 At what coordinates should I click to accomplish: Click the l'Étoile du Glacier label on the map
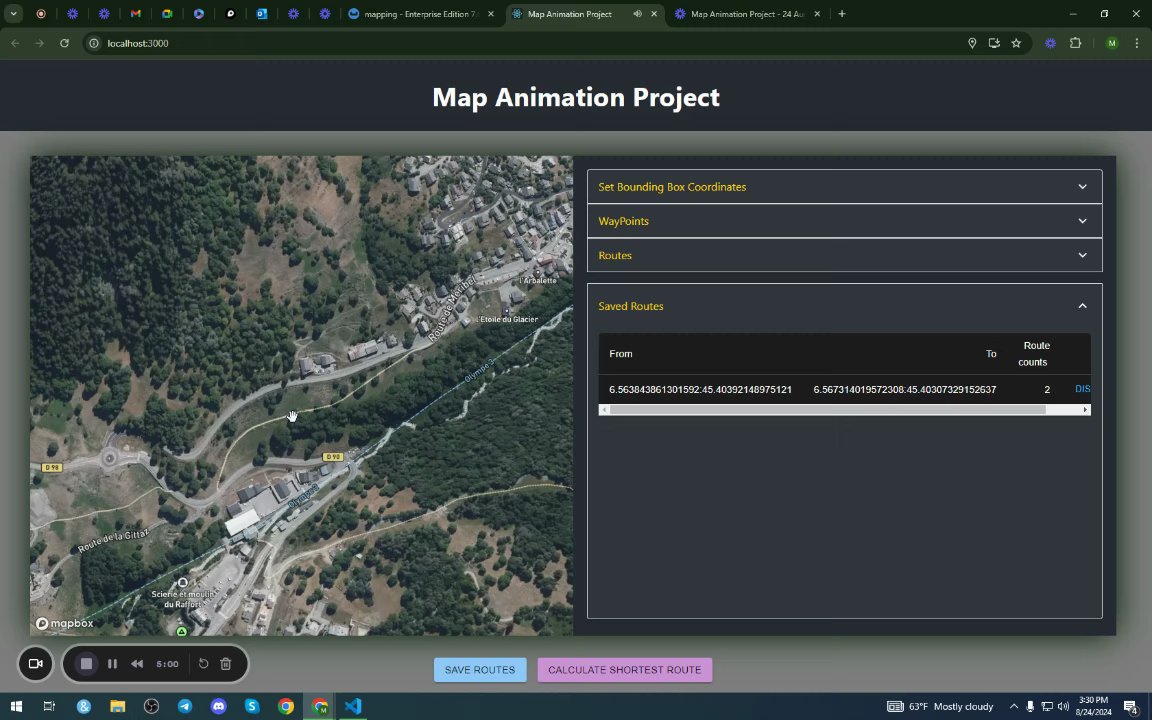click(508, 320)
